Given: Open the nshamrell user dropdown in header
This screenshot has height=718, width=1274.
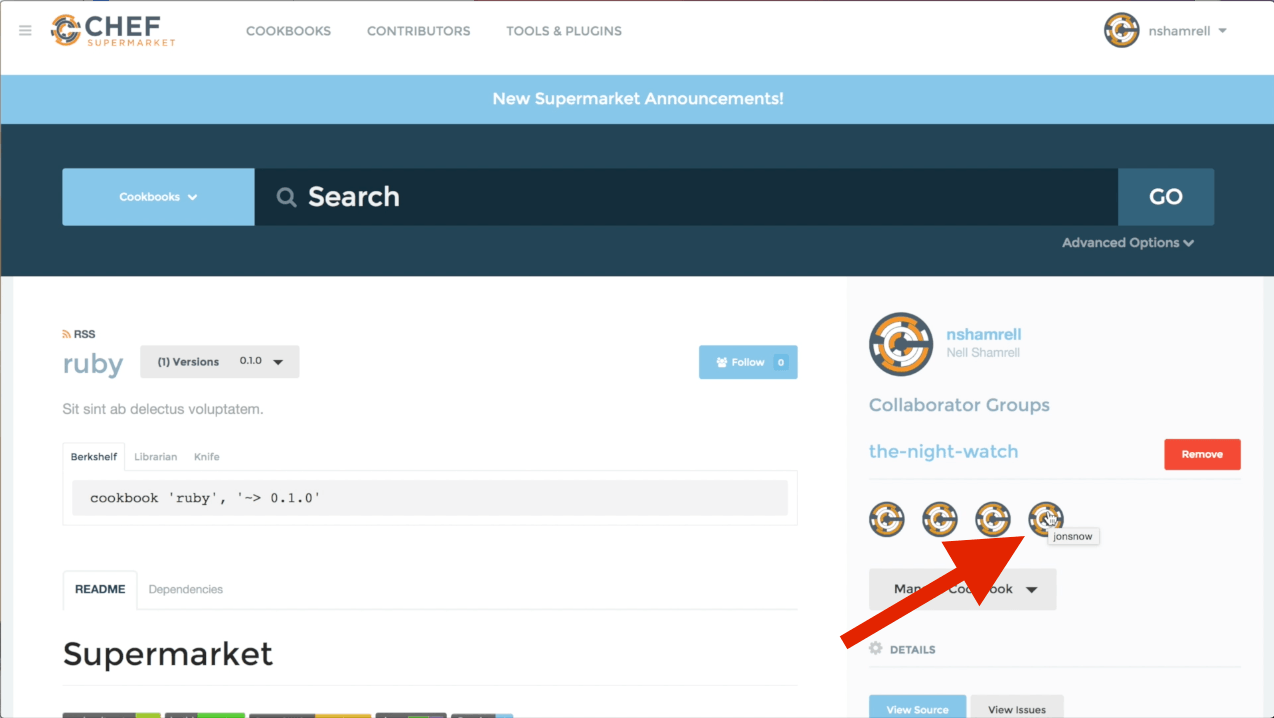Looking at the screenshot, I should click(x=1166, y=31).
